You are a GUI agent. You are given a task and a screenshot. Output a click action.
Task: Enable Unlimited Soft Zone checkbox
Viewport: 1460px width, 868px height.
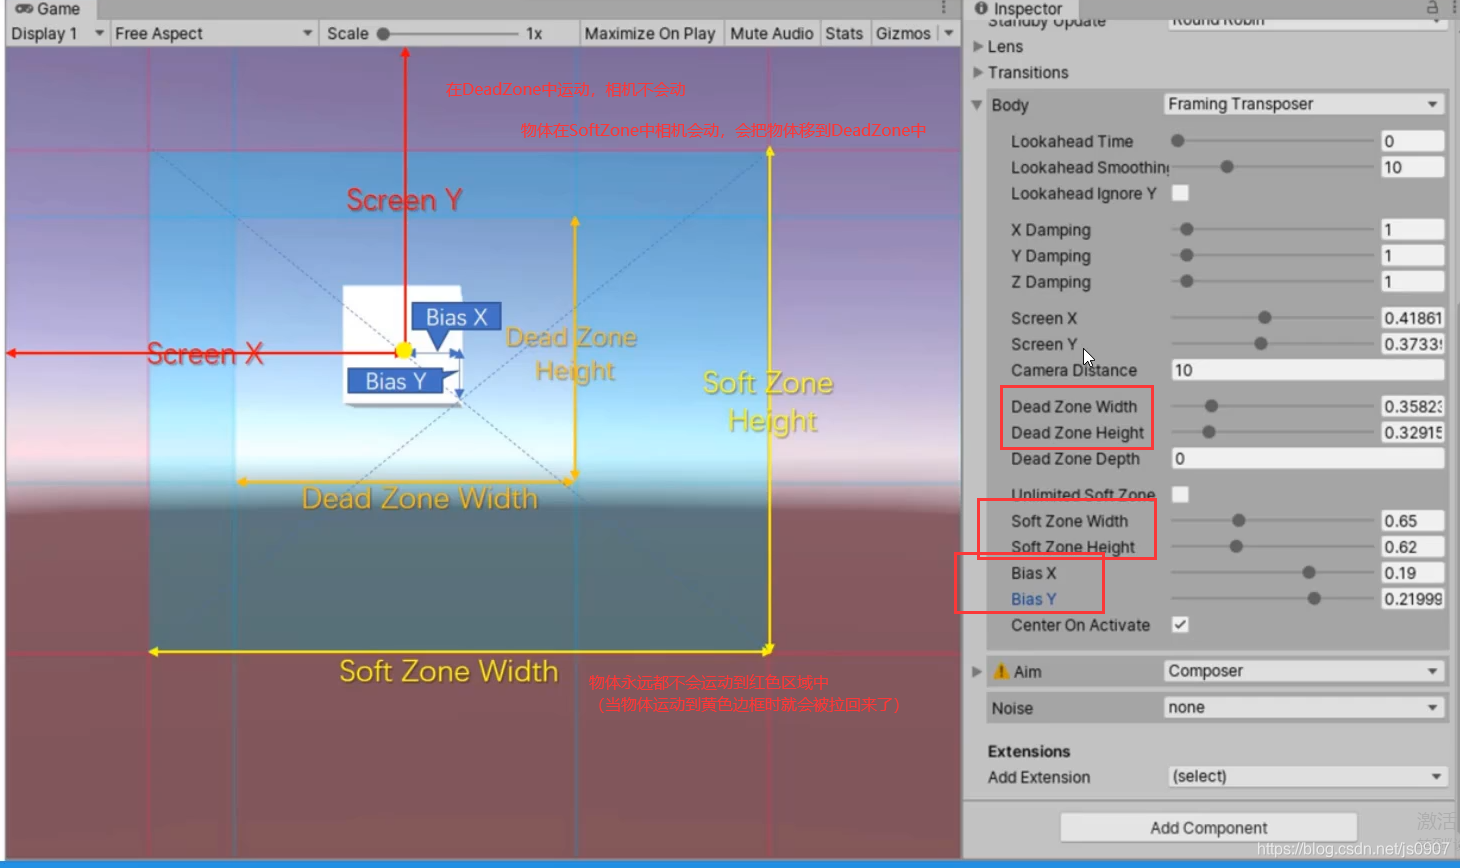click(1180, 494)
